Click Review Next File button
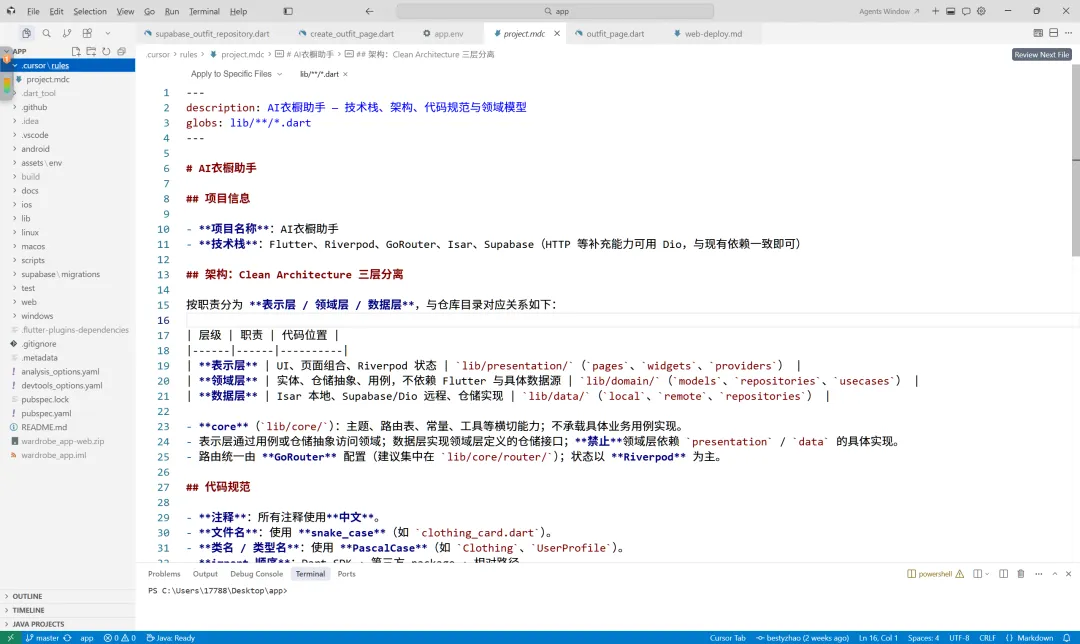 click(1041, 54)
